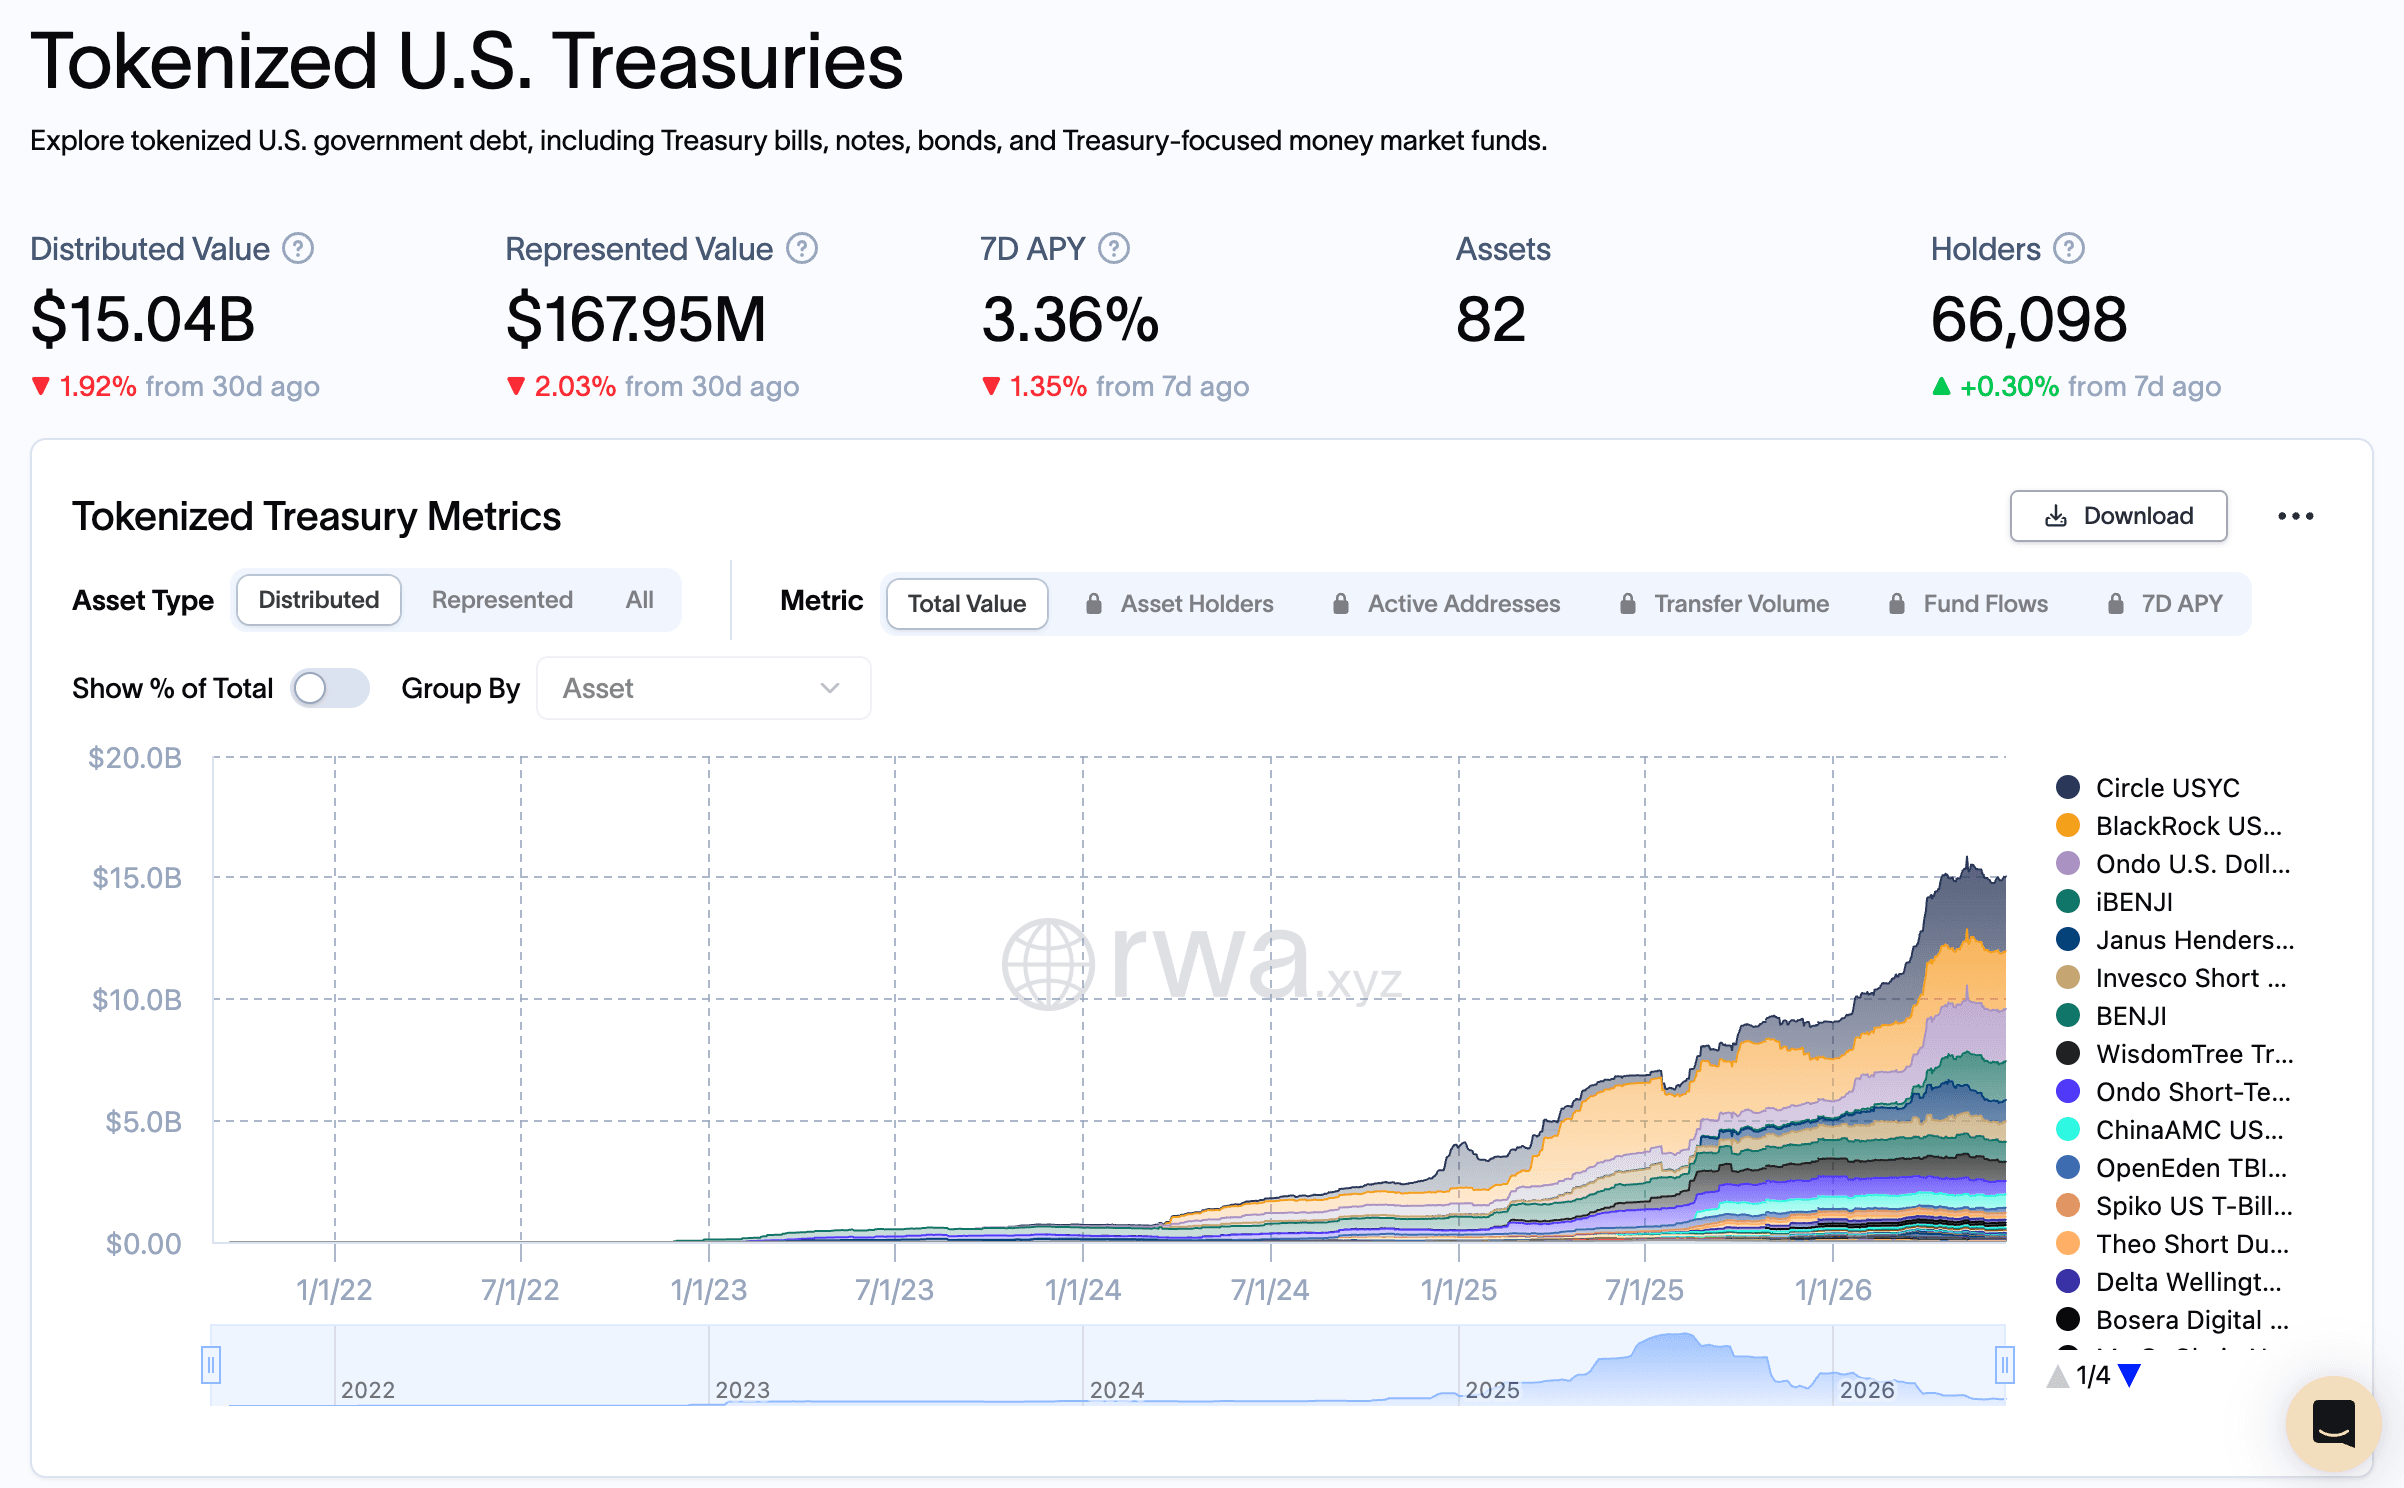The image size is (2404, 1488).
Task: Select Represented asset type
Action: [502, 600]
